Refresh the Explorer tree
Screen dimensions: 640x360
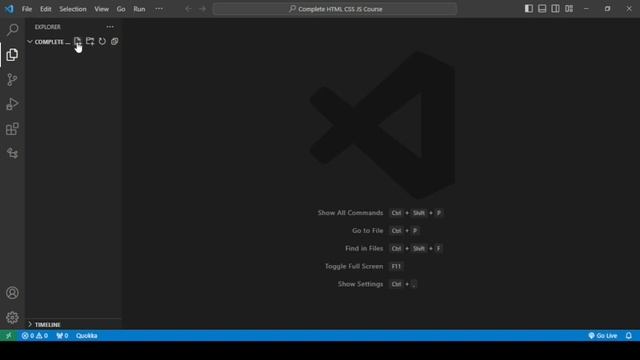coord(102,41)
